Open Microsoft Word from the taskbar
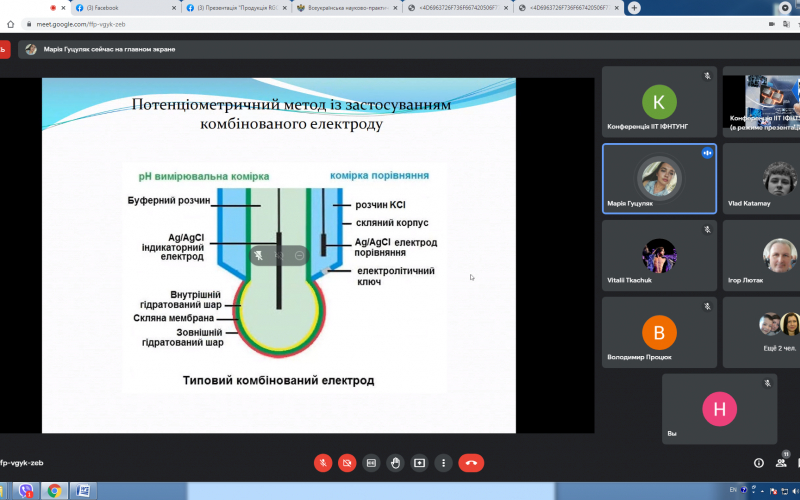Image resolution: width=800 pixels, height=500 pixels. [83, 491]
